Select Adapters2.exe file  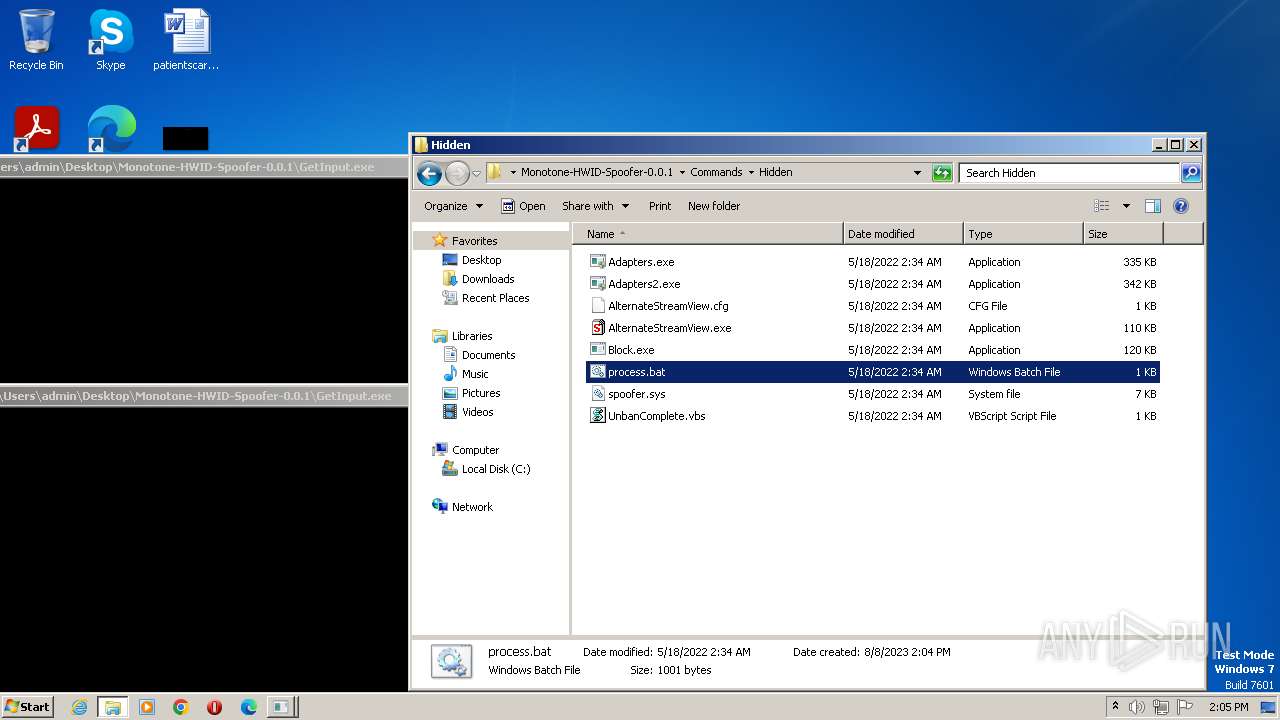[x=872, y=284]
